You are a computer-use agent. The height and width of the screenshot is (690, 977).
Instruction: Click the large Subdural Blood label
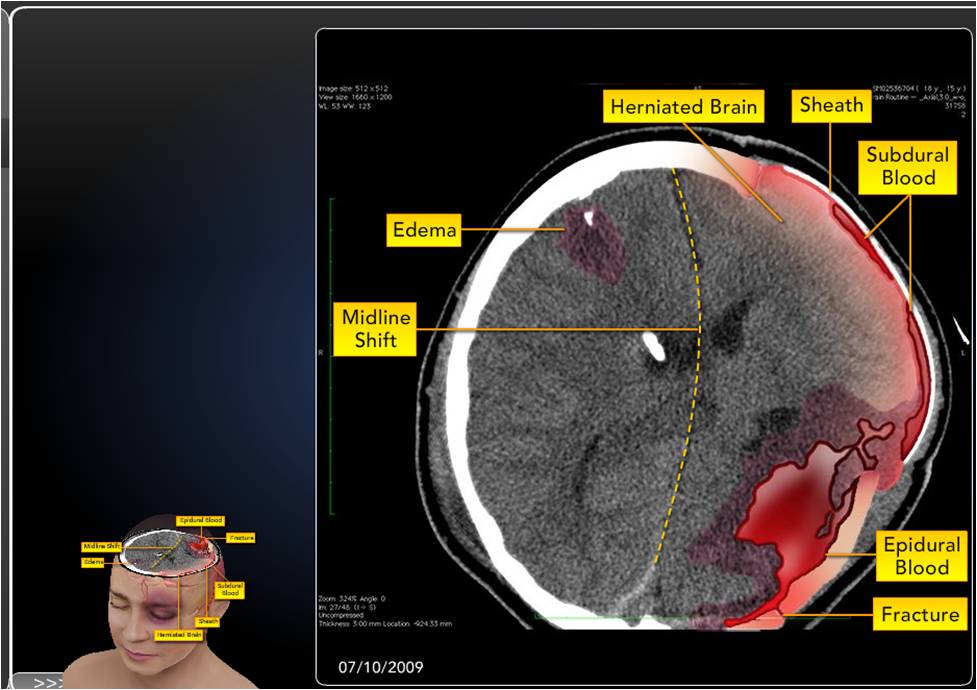click(901, 167)
